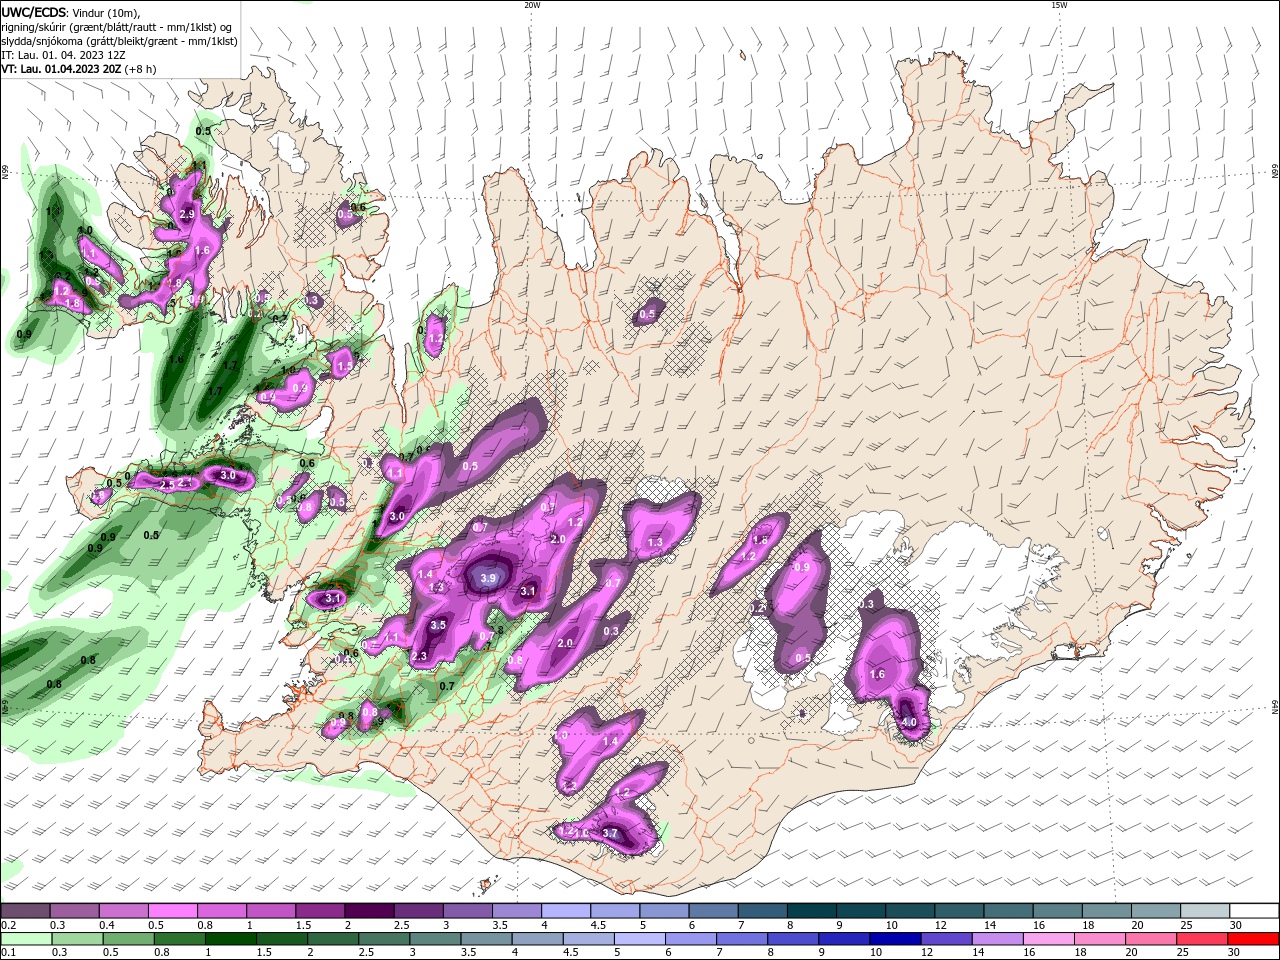Click the pure red swatch after 30
This screenshot has width=1280, height=960.
1254,939
